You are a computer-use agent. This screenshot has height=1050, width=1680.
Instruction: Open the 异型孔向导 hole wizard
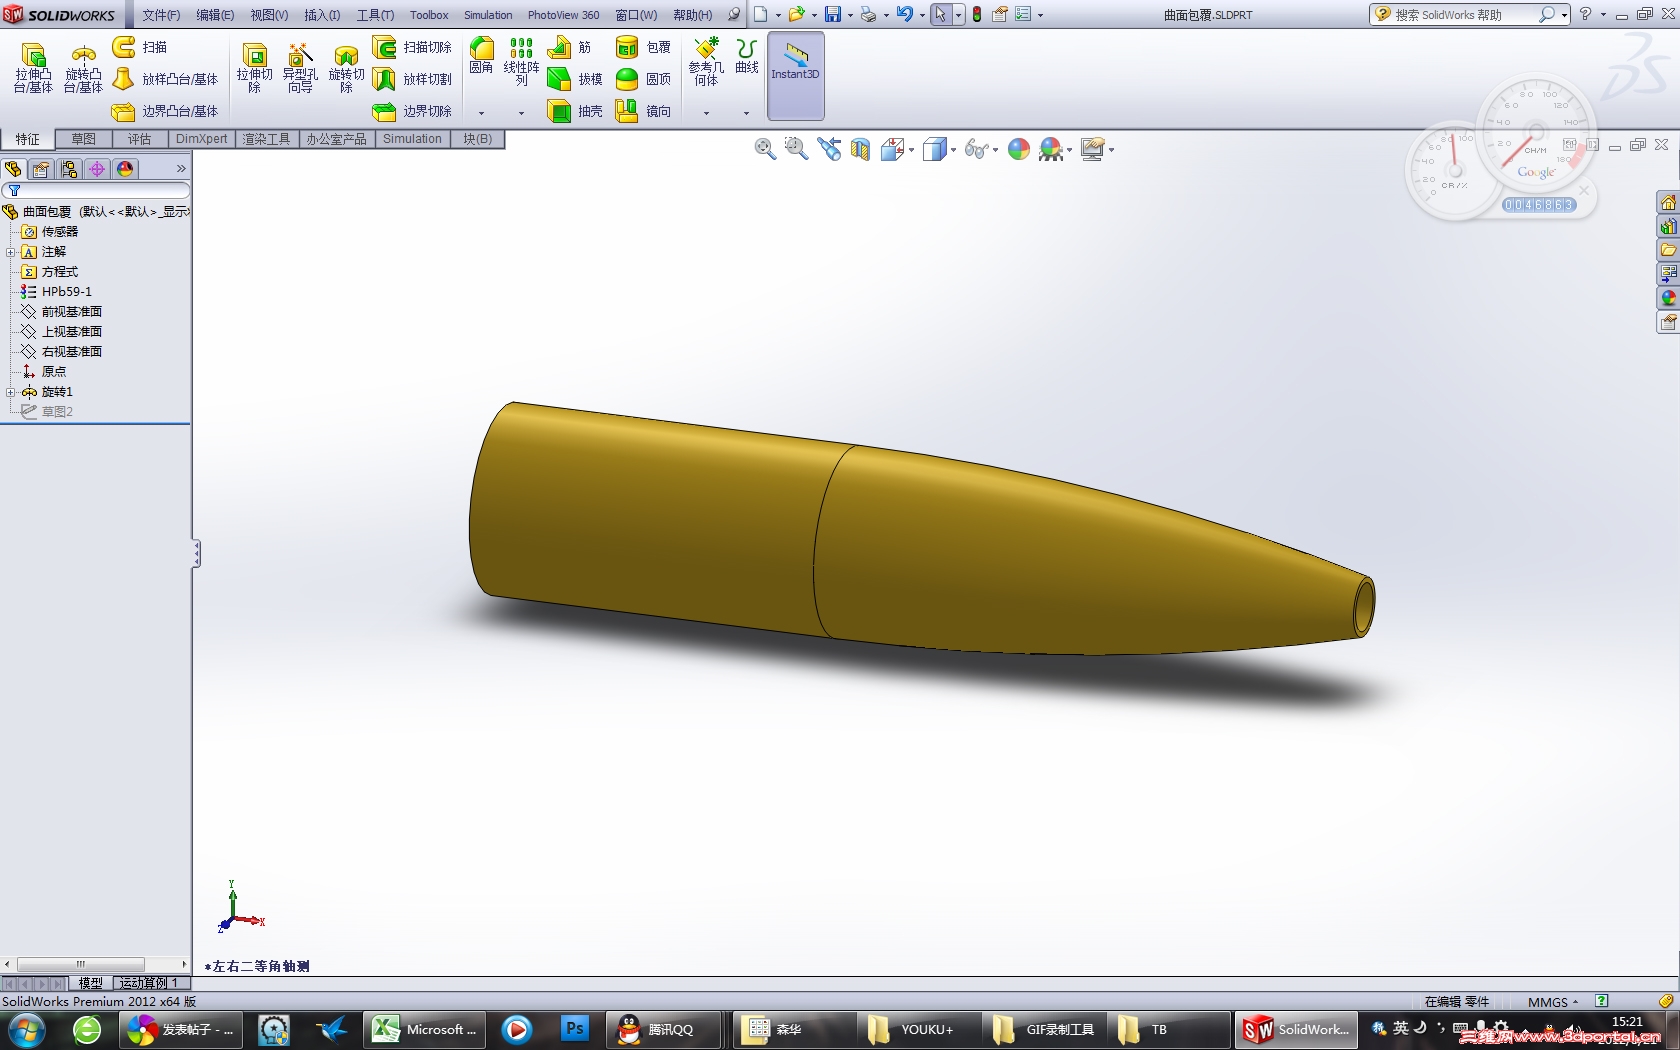[x=300, y=68]
